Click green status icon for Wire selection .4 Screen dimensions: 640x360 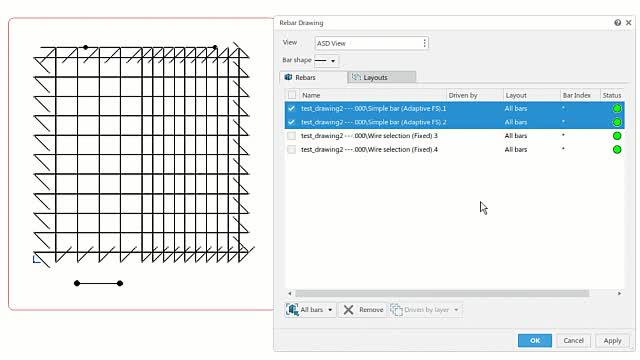pos(617,149)
